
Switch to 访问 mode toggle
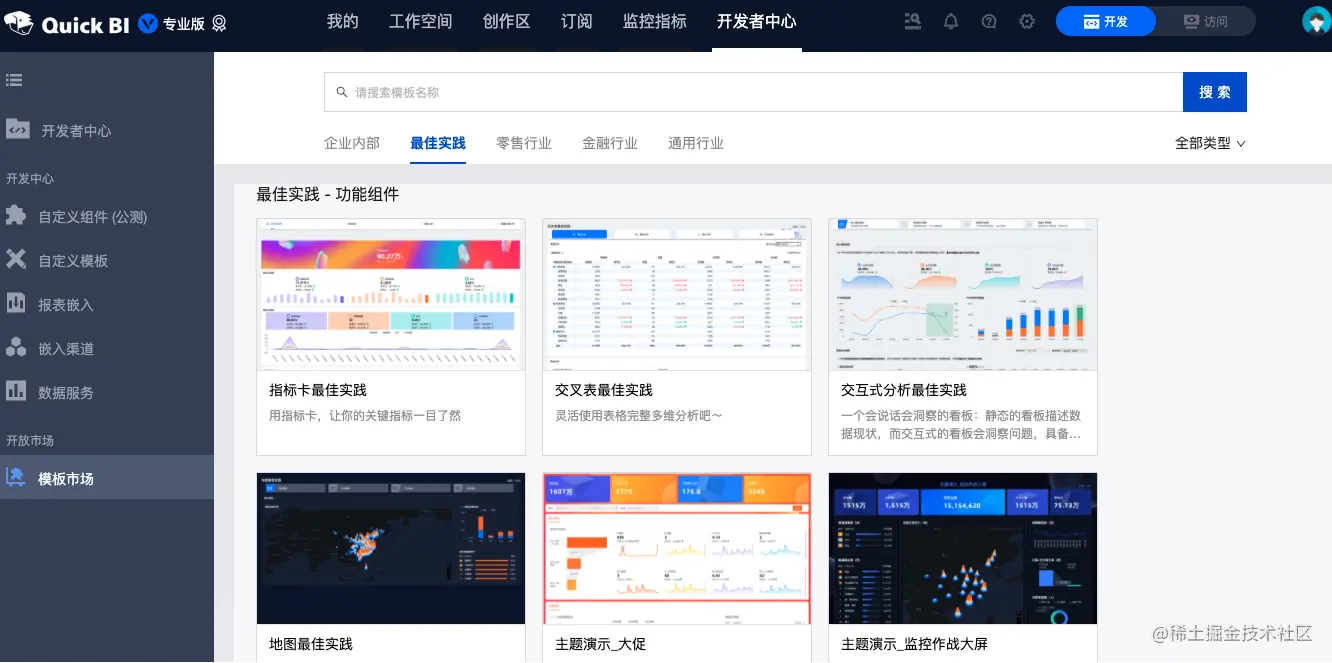click(1205, 21)
